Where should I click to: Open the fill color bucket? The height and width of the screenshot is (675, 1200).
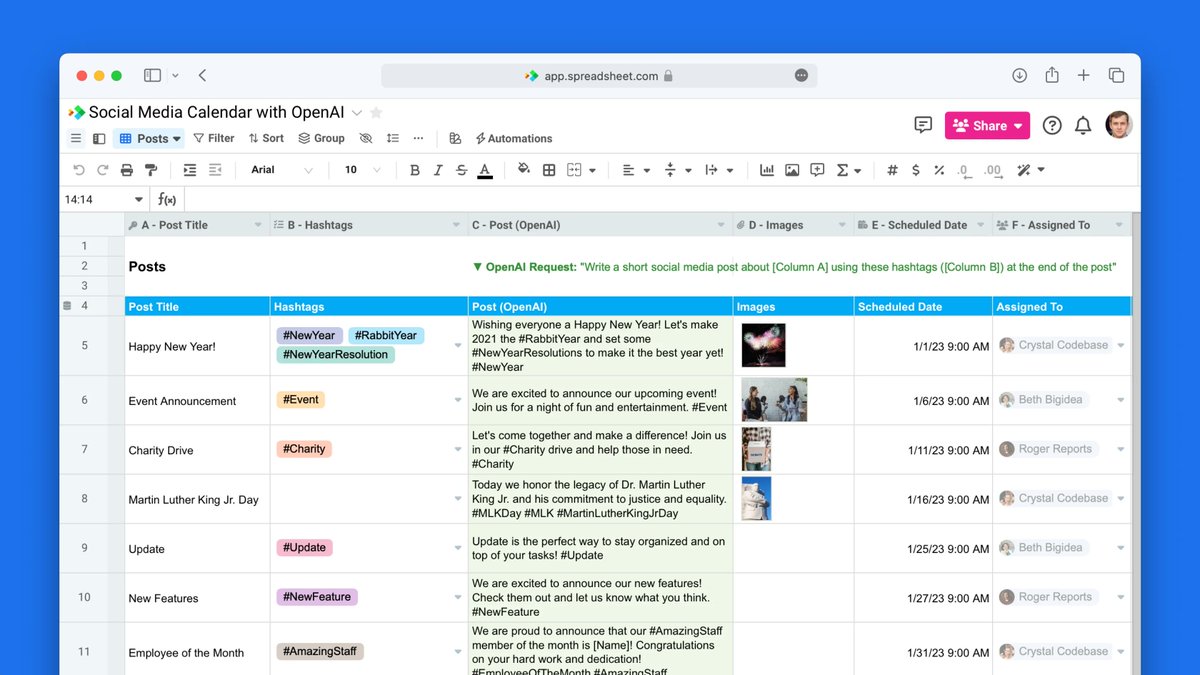point(524,170)
